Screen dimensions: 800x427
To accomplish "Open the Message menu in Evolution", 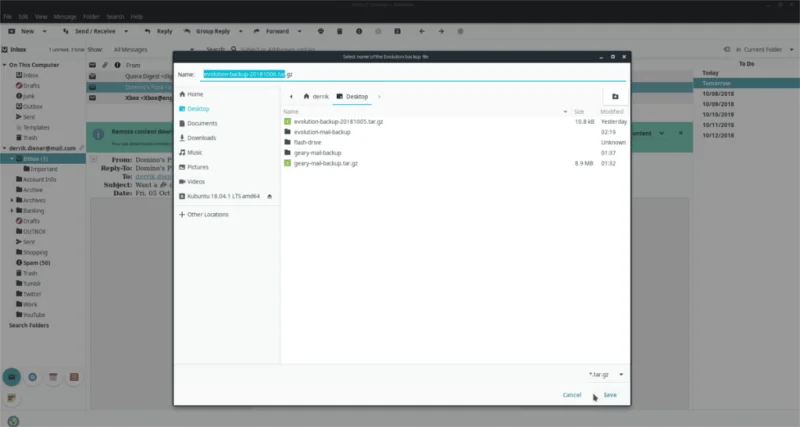I will point(65,16).
